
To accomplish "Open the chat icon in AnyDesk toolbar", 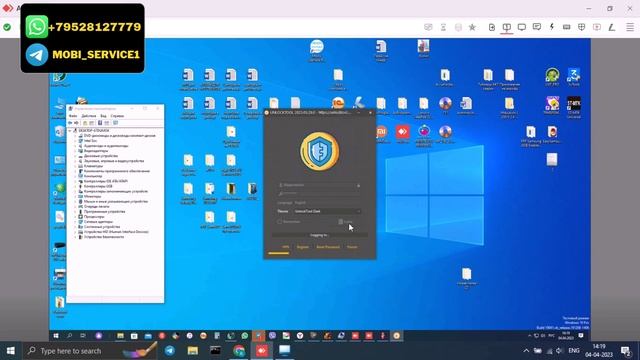I will pos(537,27).
